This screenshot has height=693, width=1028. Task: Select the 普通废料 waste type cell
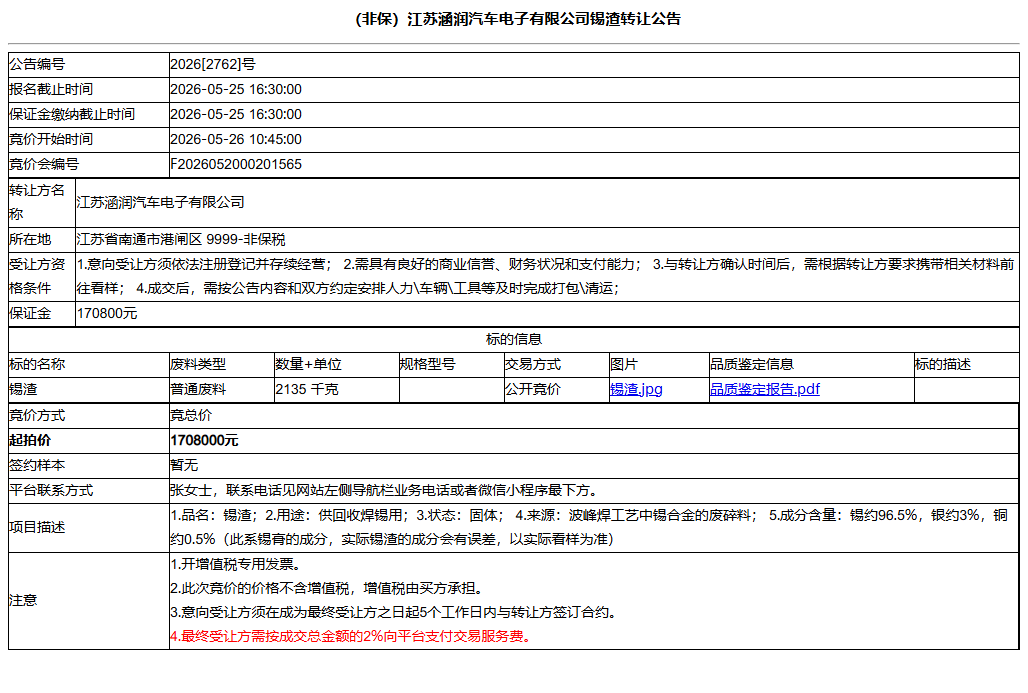pyautogui.click(x=222, y=389)
